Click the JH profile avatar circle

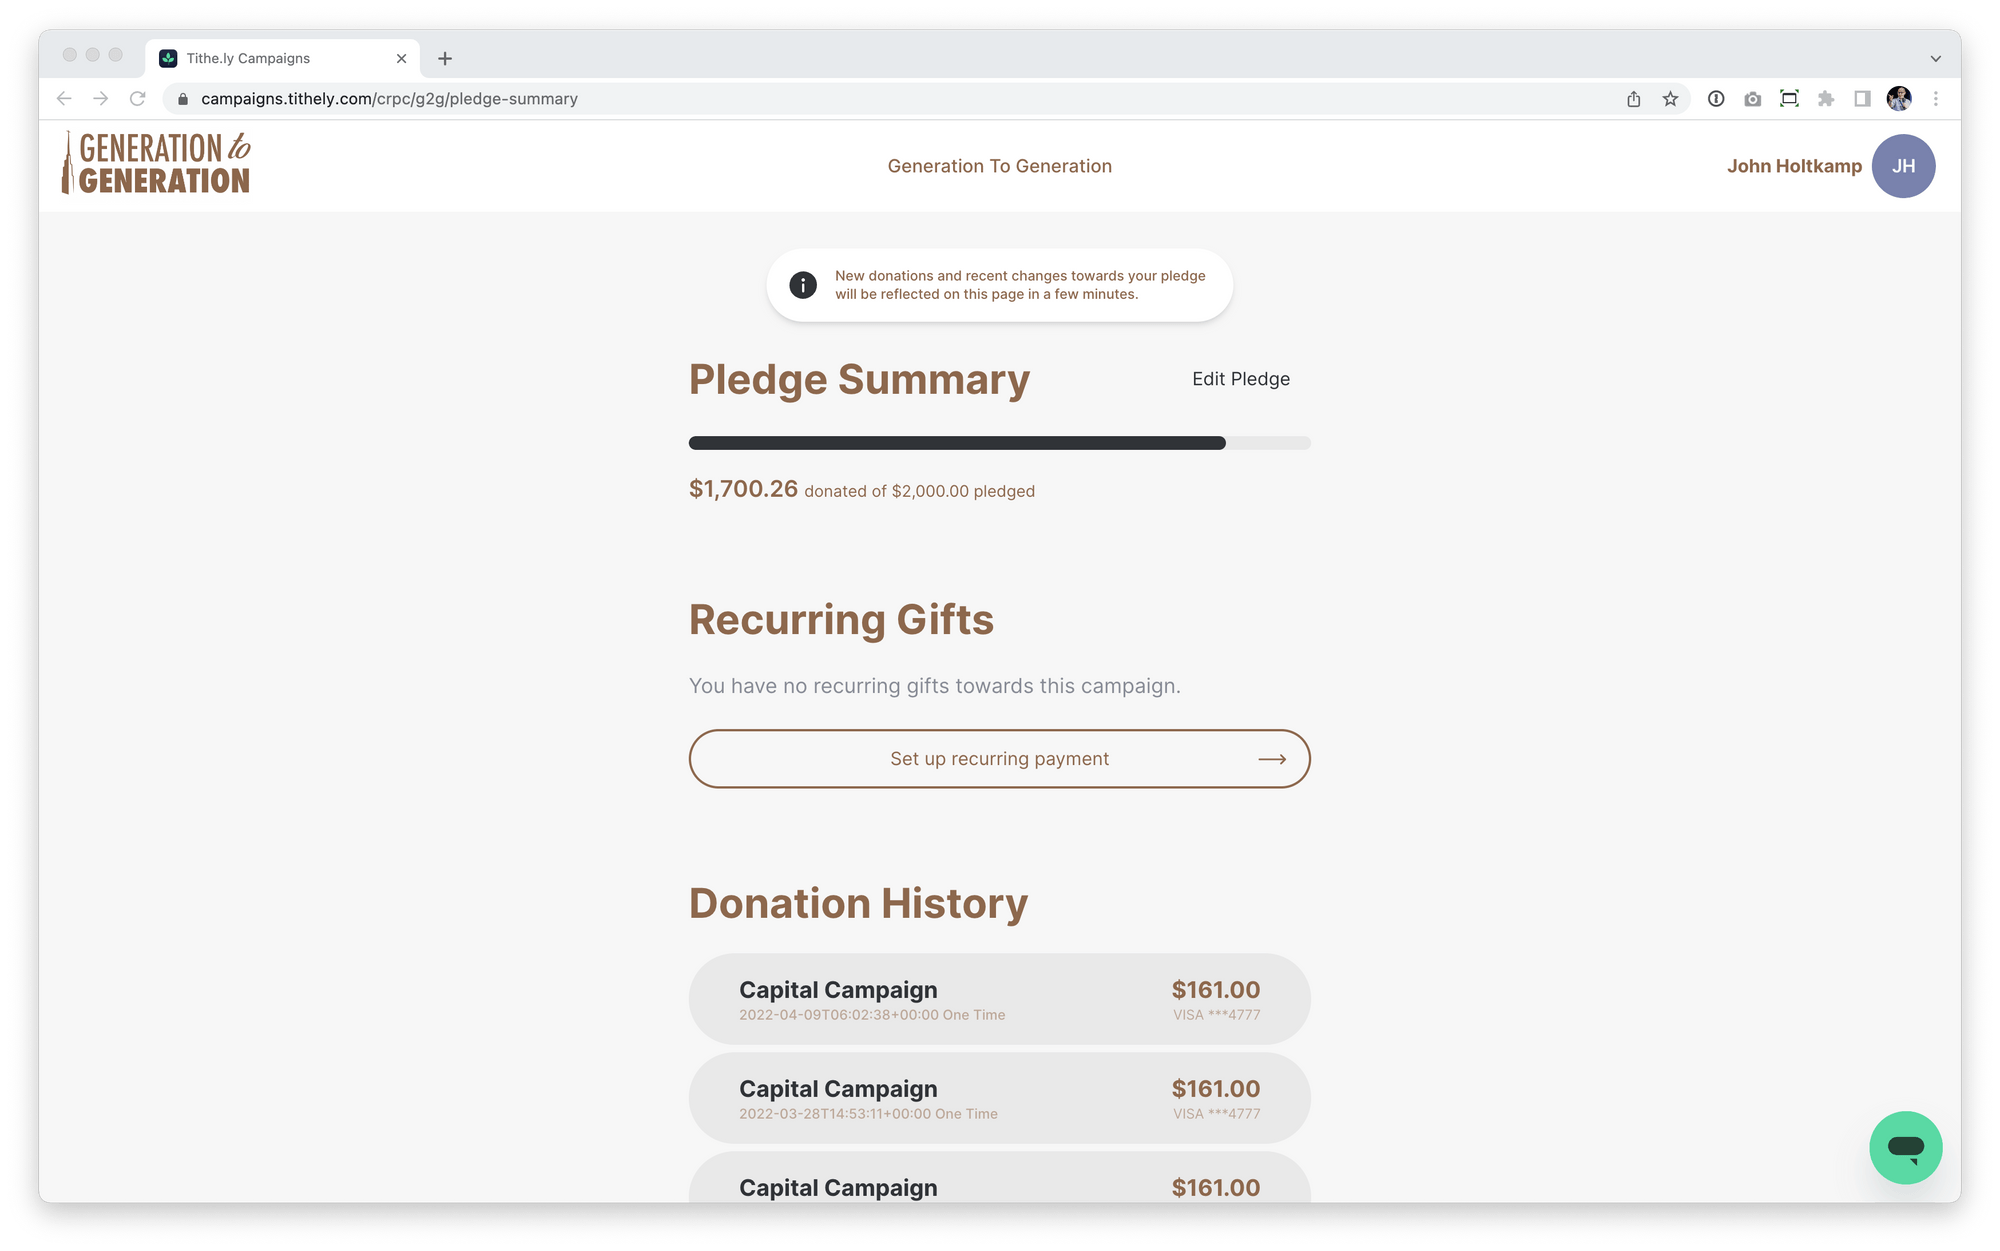click(1903, 165)
